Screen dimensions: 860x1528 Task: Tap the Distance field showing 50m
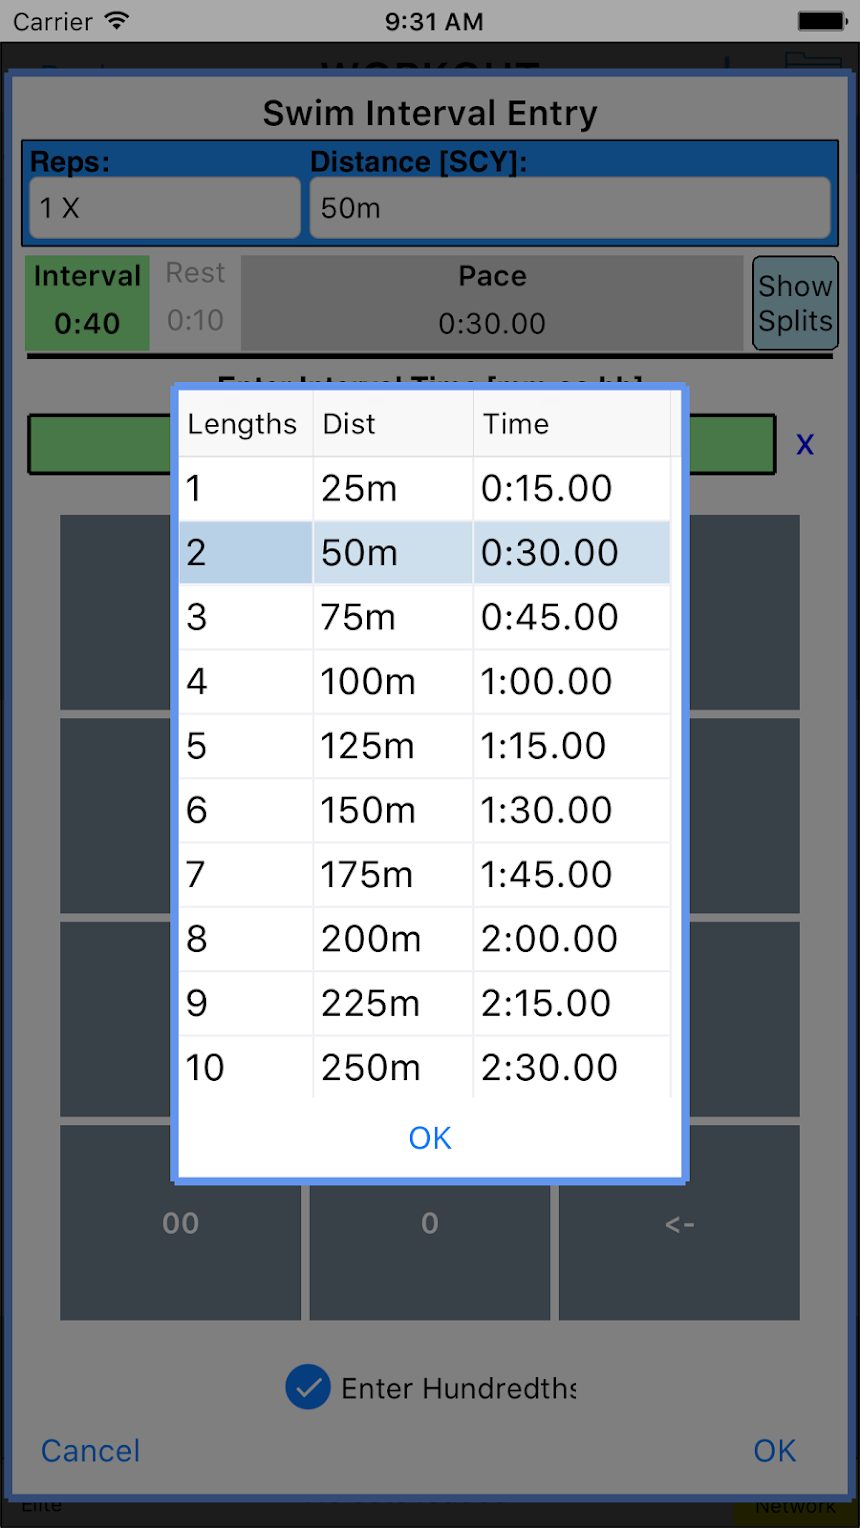pyautogui.click(x=570, y=208)
